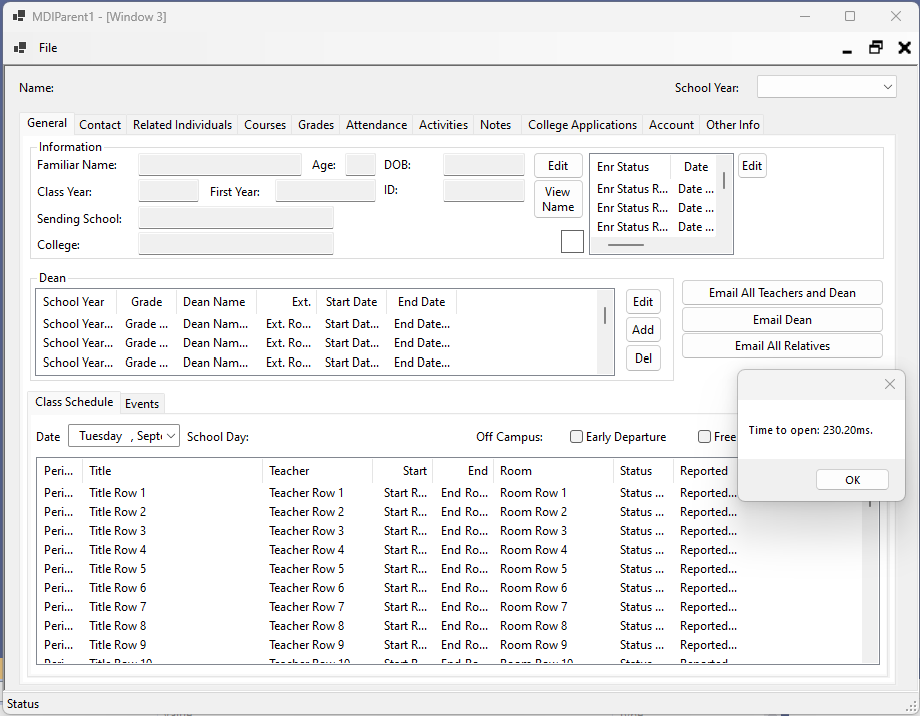Image resolution: width=920 pixels, height=716 pixels.
Task: Click the Teacher column header in schedule
Action: coord(317,471)
